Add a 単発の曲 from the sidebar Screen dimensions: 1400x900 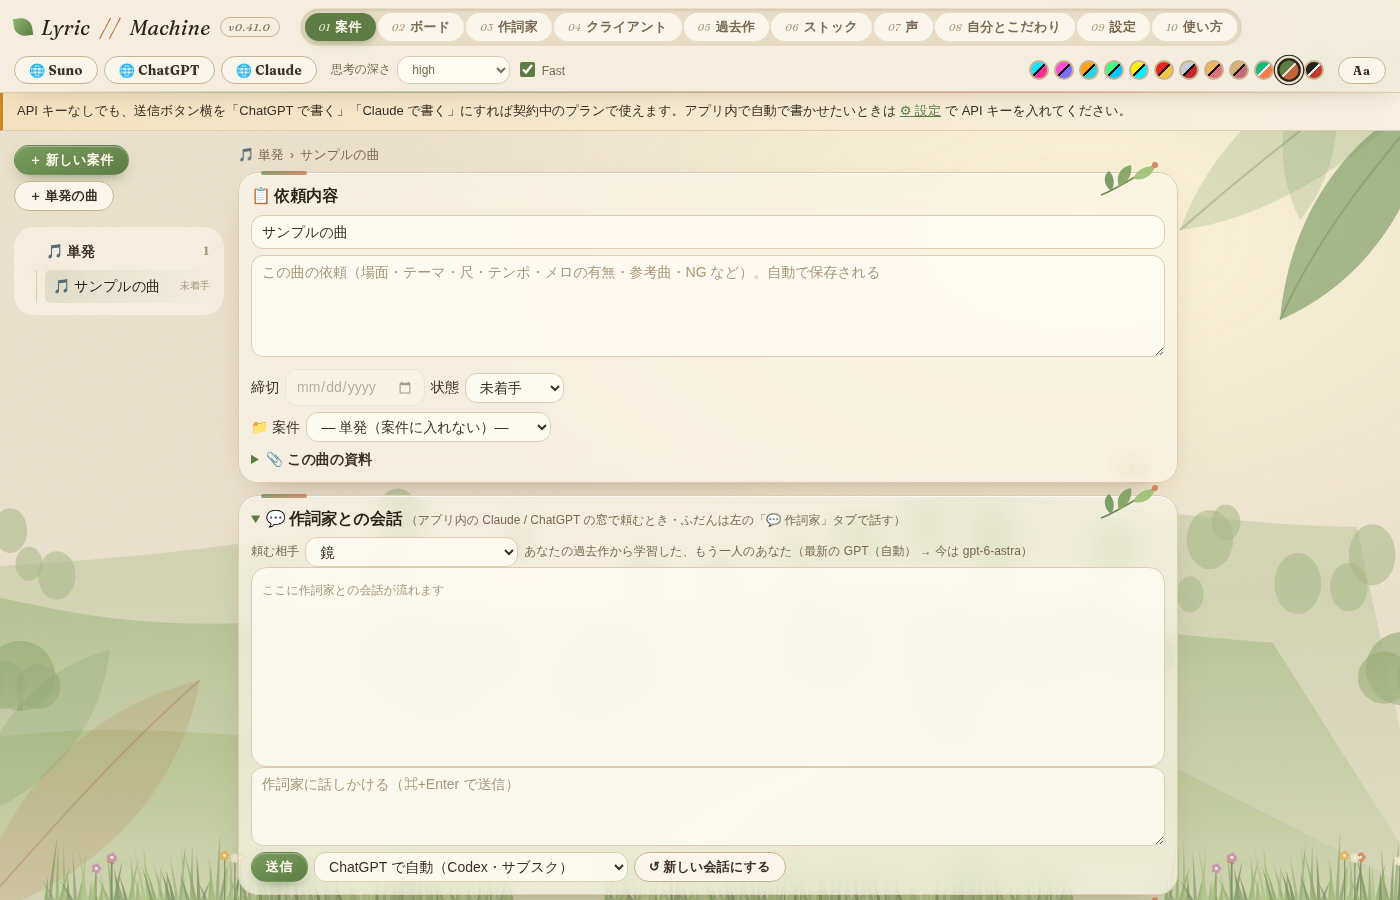point(64,196)
